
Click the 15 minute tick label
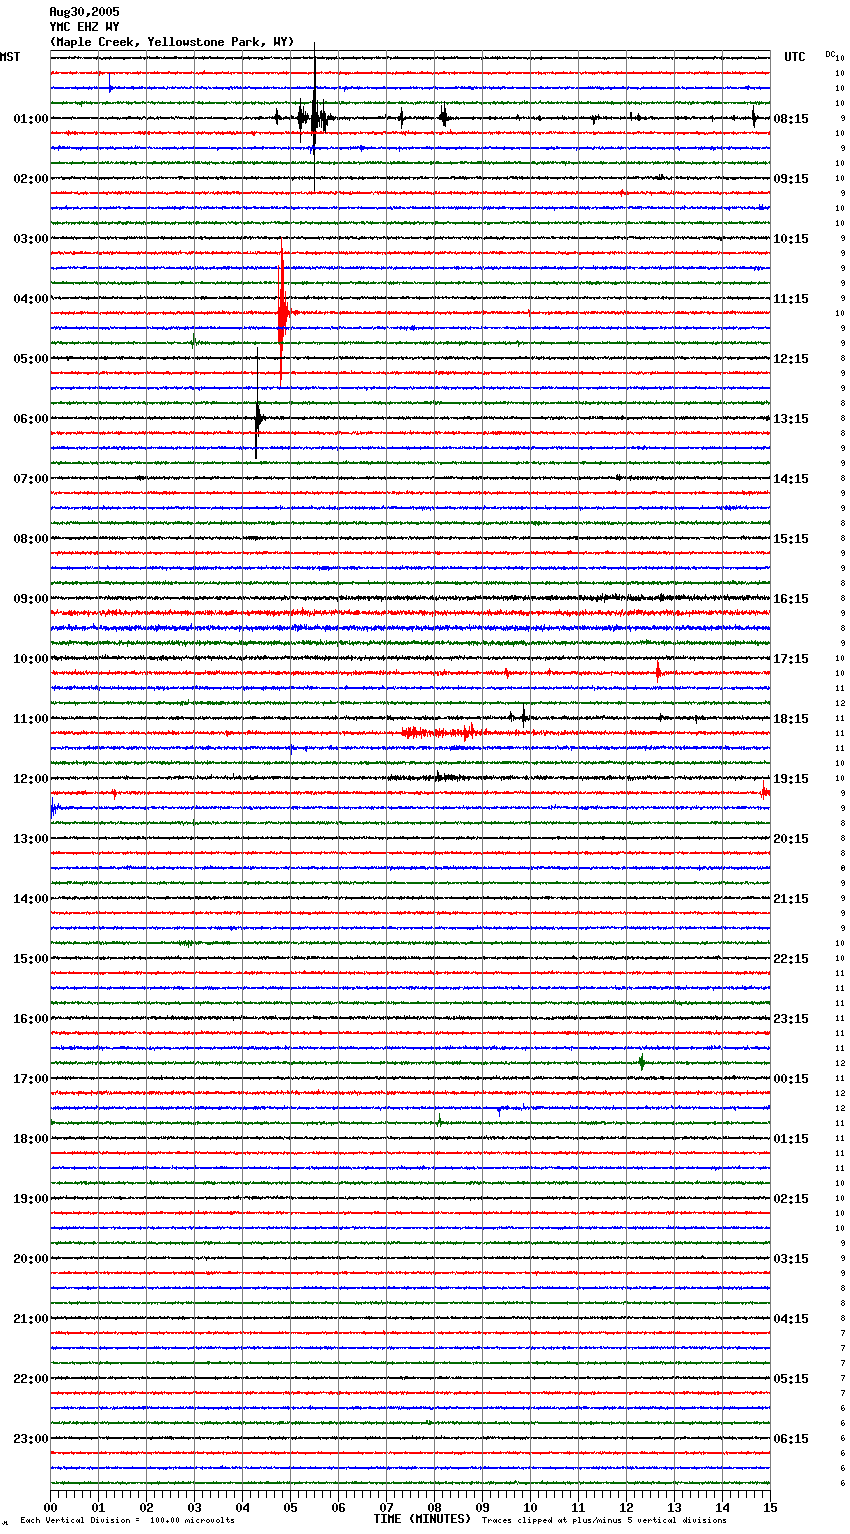(x=770, y=1507)
